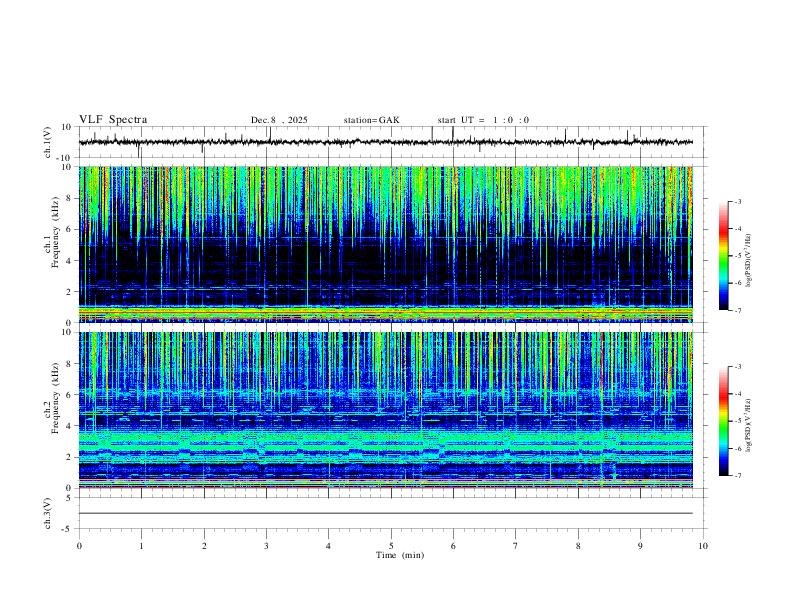Click the "VLF Spectra" plot title
792x612 pixels.
pos(113,120)
